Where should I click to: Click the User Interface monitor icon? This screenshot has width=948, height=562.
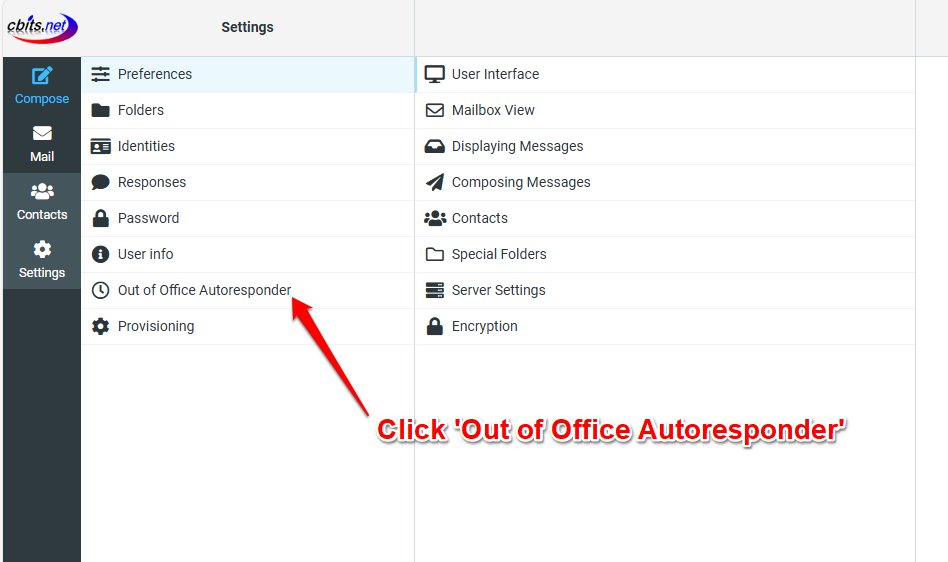coord(435,74)
